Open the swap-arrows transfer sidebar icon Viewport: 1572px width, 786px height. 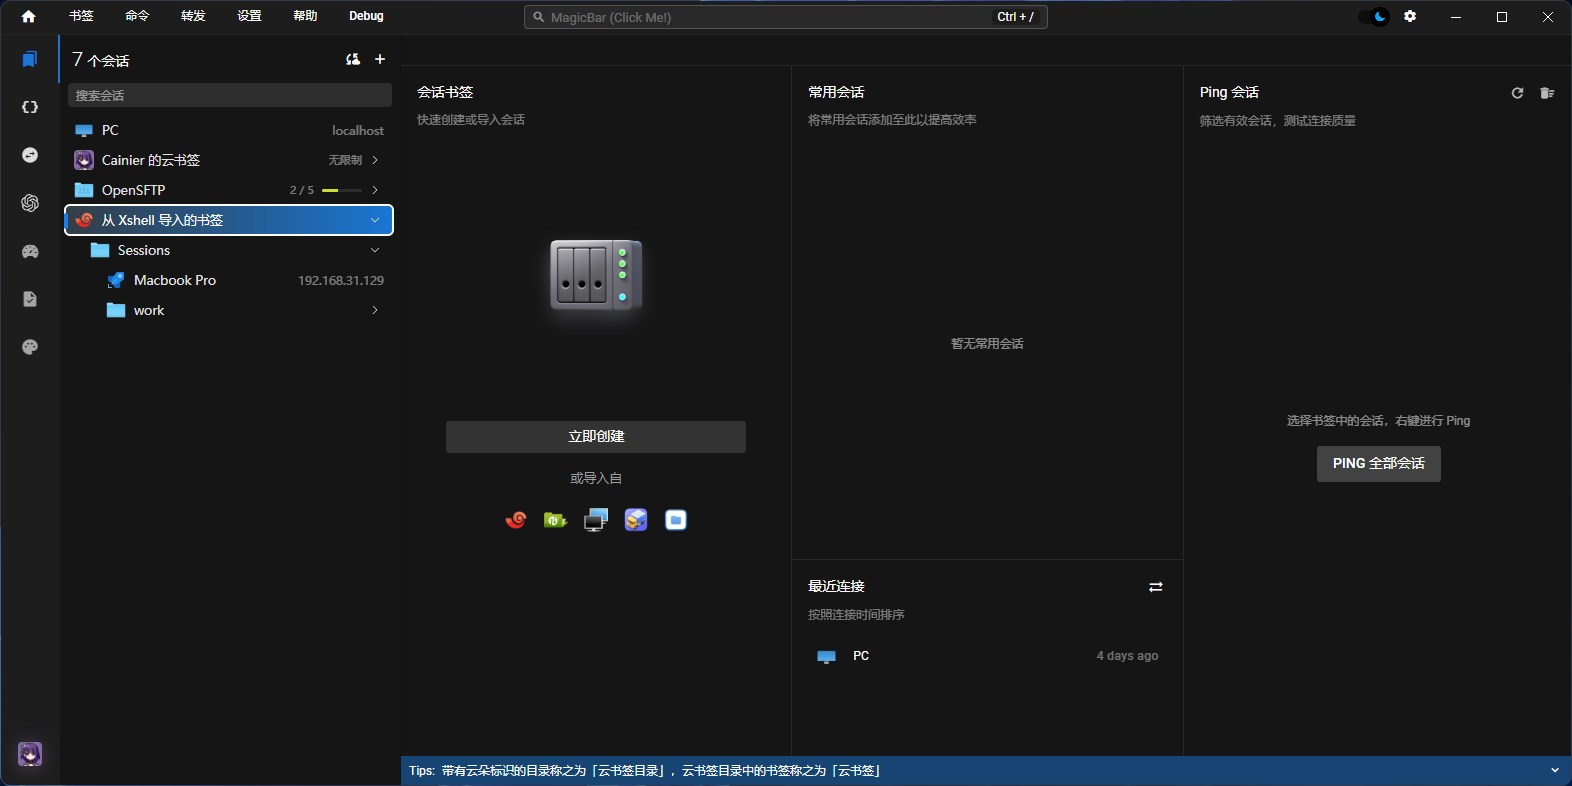(x=30, y=155)
